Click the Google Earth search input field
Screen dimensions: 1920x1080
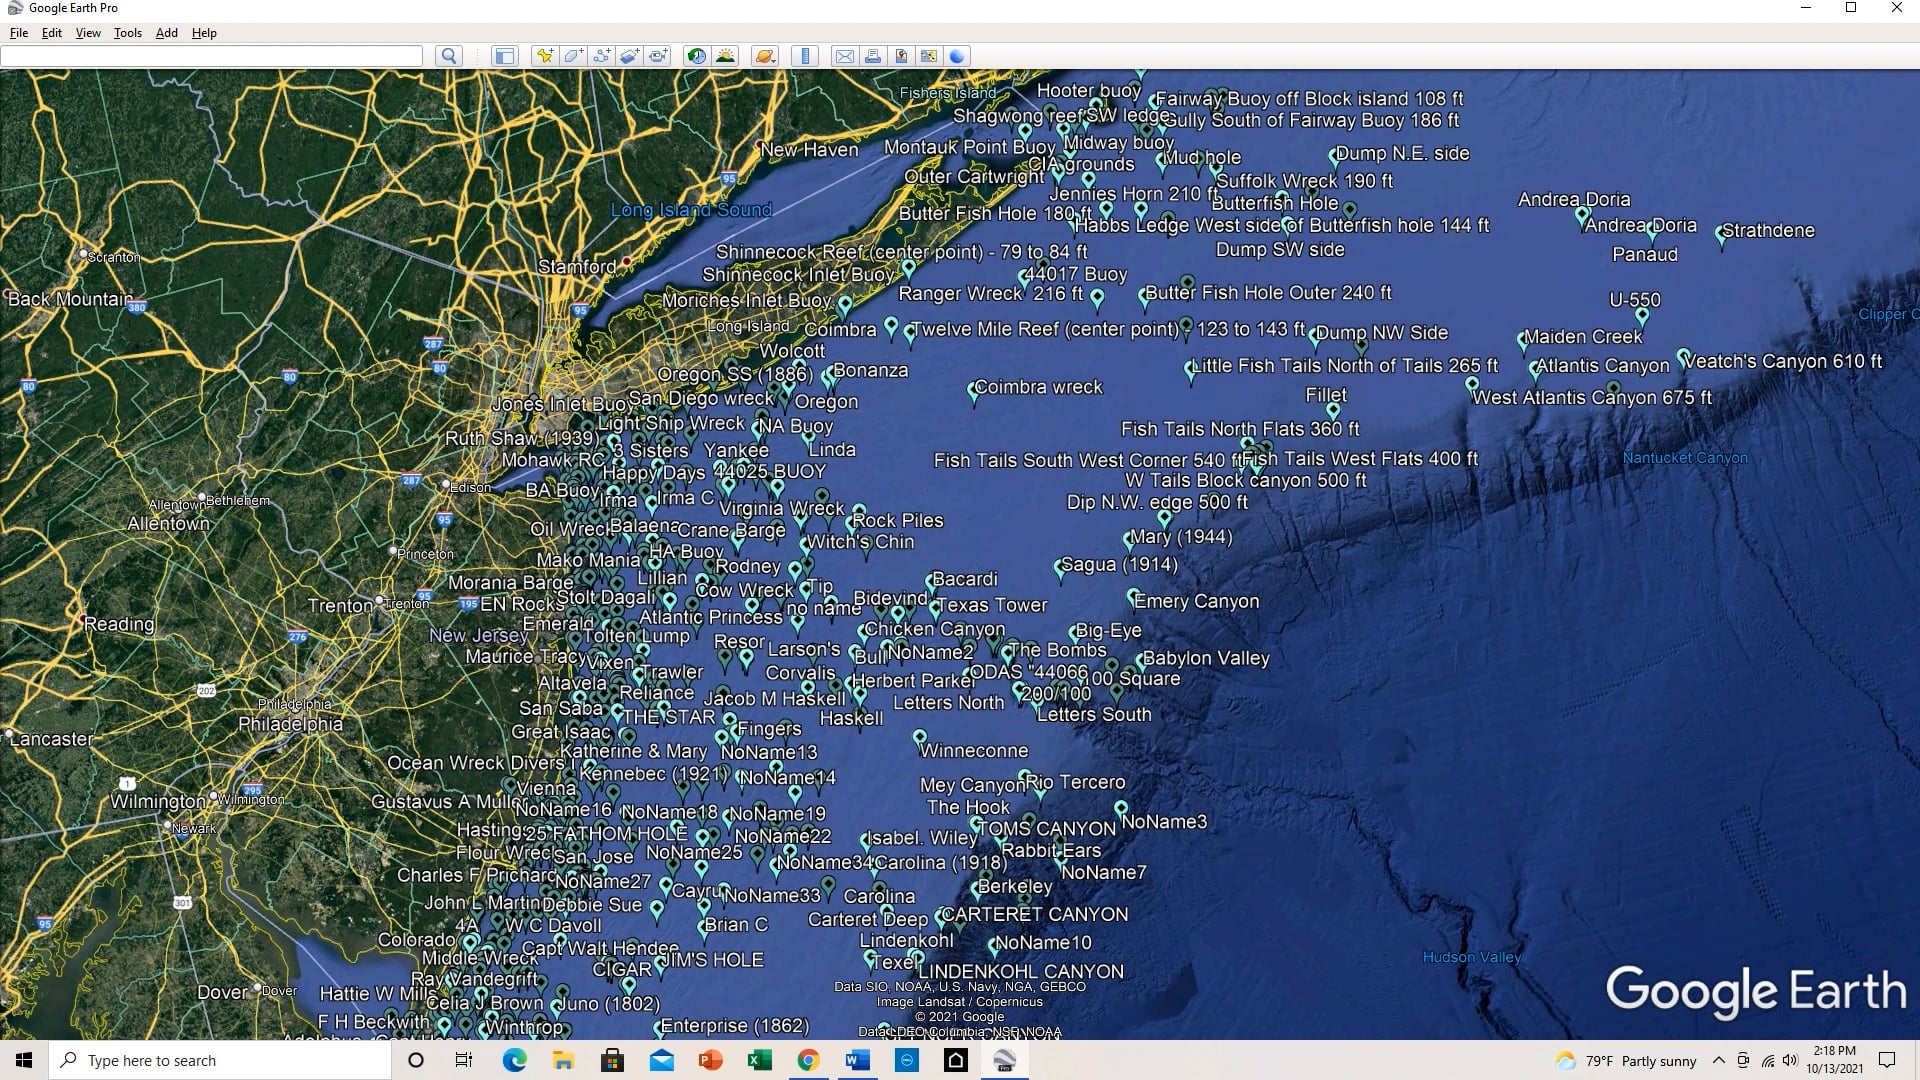[x=212, y=56]
